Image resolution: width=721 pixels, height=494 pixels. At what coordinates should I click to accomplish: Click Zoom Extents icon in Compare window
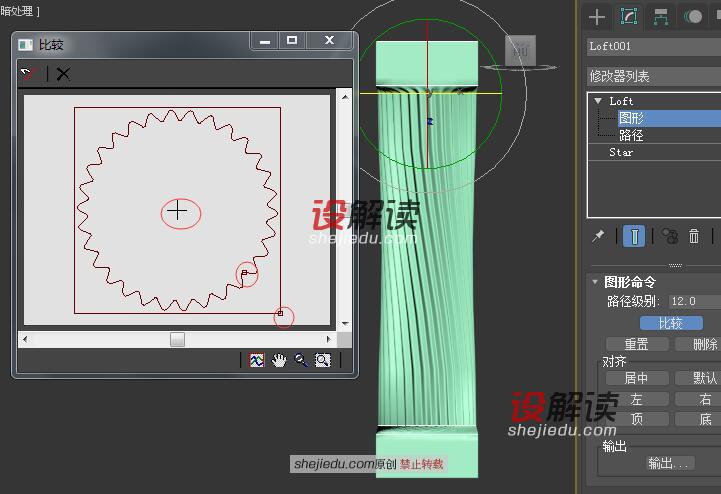point(257,361)
